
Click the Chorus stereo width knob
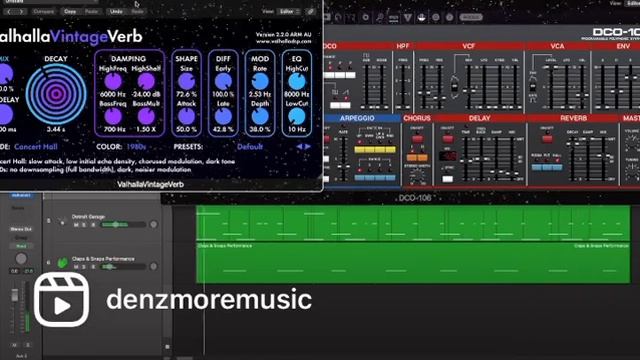417,176
